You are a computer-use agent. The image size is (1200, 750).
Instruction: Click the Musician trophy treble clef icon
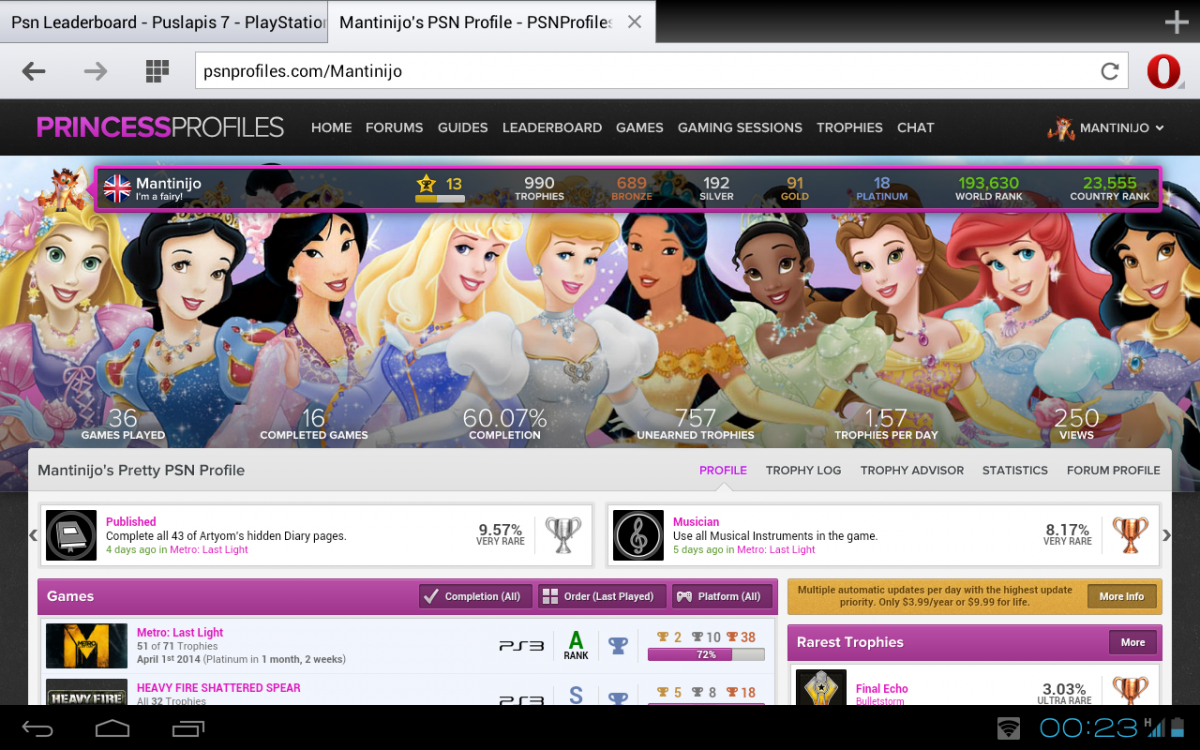click(x=638, y=535)
